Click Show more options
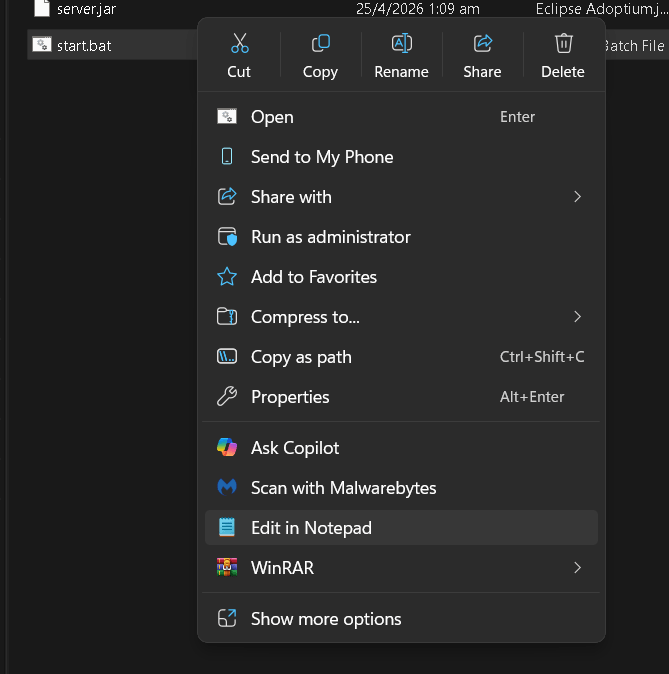The image size is (669, 674). pyautogui.click(x=401, y=619)
